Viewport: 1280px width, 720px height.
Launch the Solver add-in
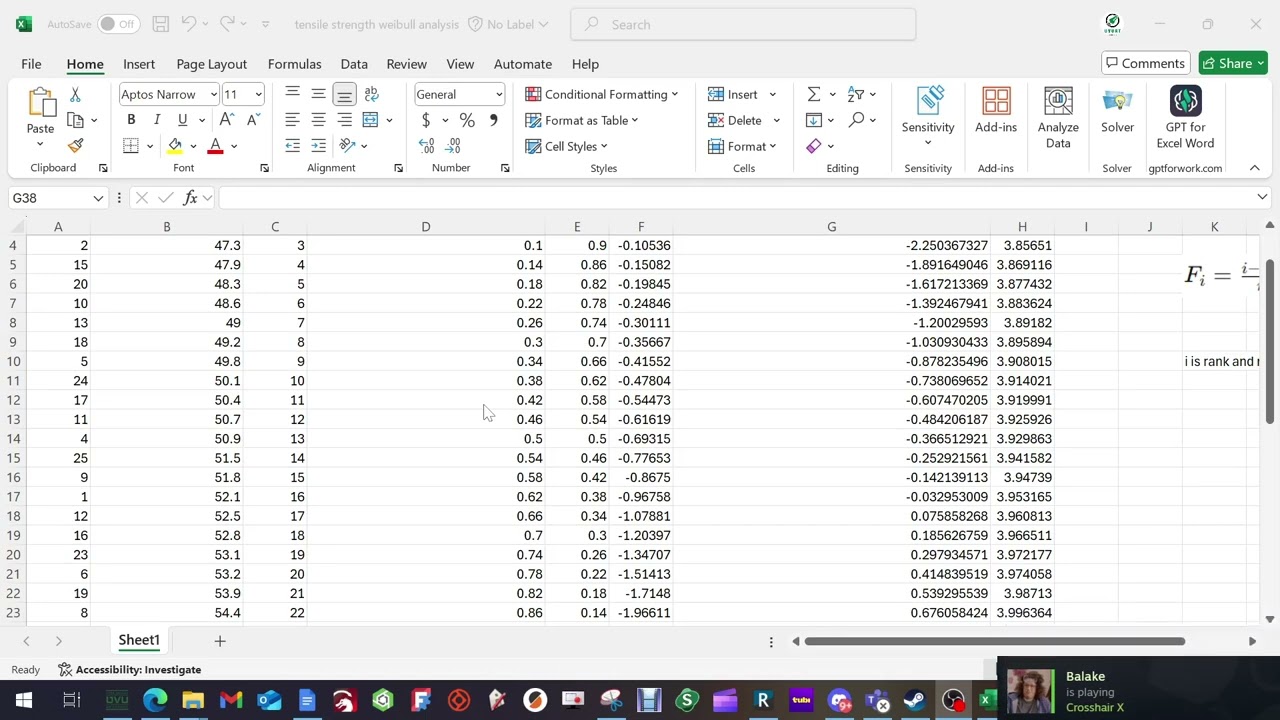pyautogui.click(x=1117, y=110)
